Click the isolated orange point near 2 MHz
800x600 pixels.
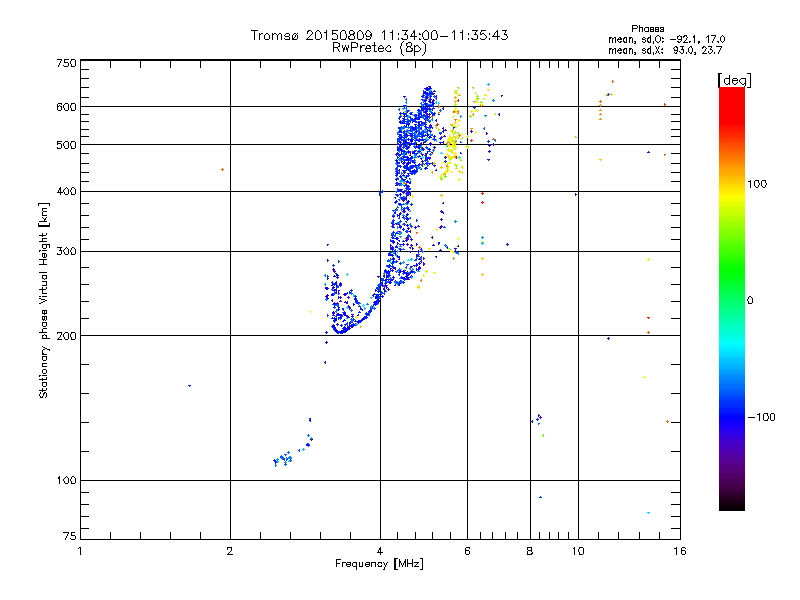pos(222,169)
